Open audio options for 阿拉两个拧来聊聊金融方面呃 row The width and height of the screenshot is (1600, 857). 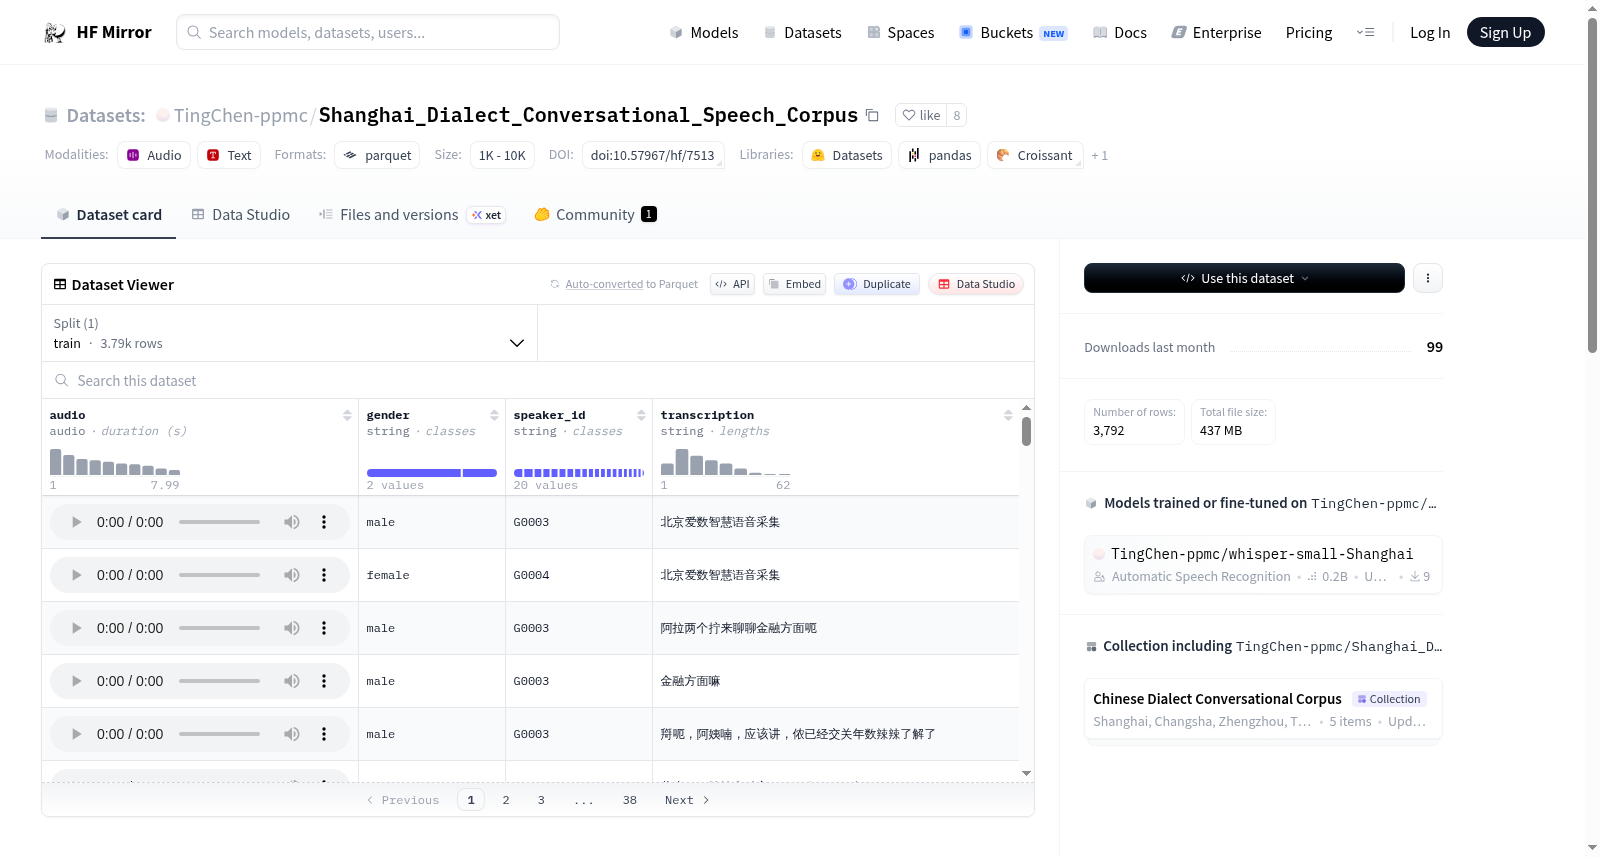click(324, 628)
